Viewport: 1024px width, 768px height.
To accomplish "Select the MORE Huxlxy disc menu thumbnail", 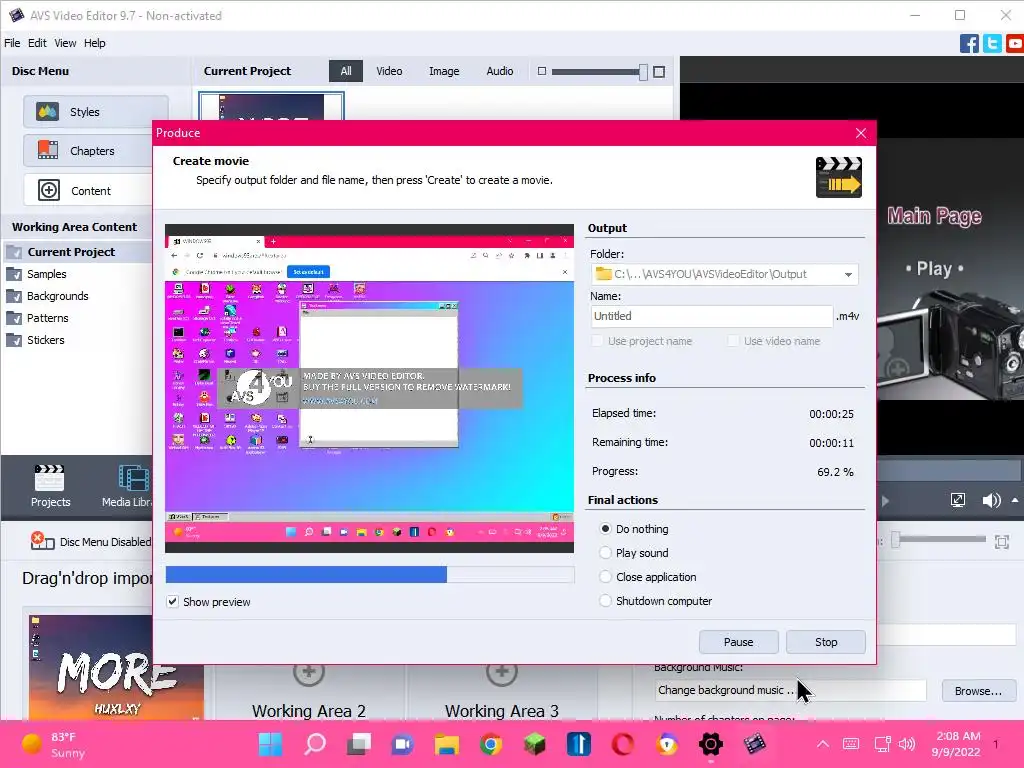I will [116, 667].
